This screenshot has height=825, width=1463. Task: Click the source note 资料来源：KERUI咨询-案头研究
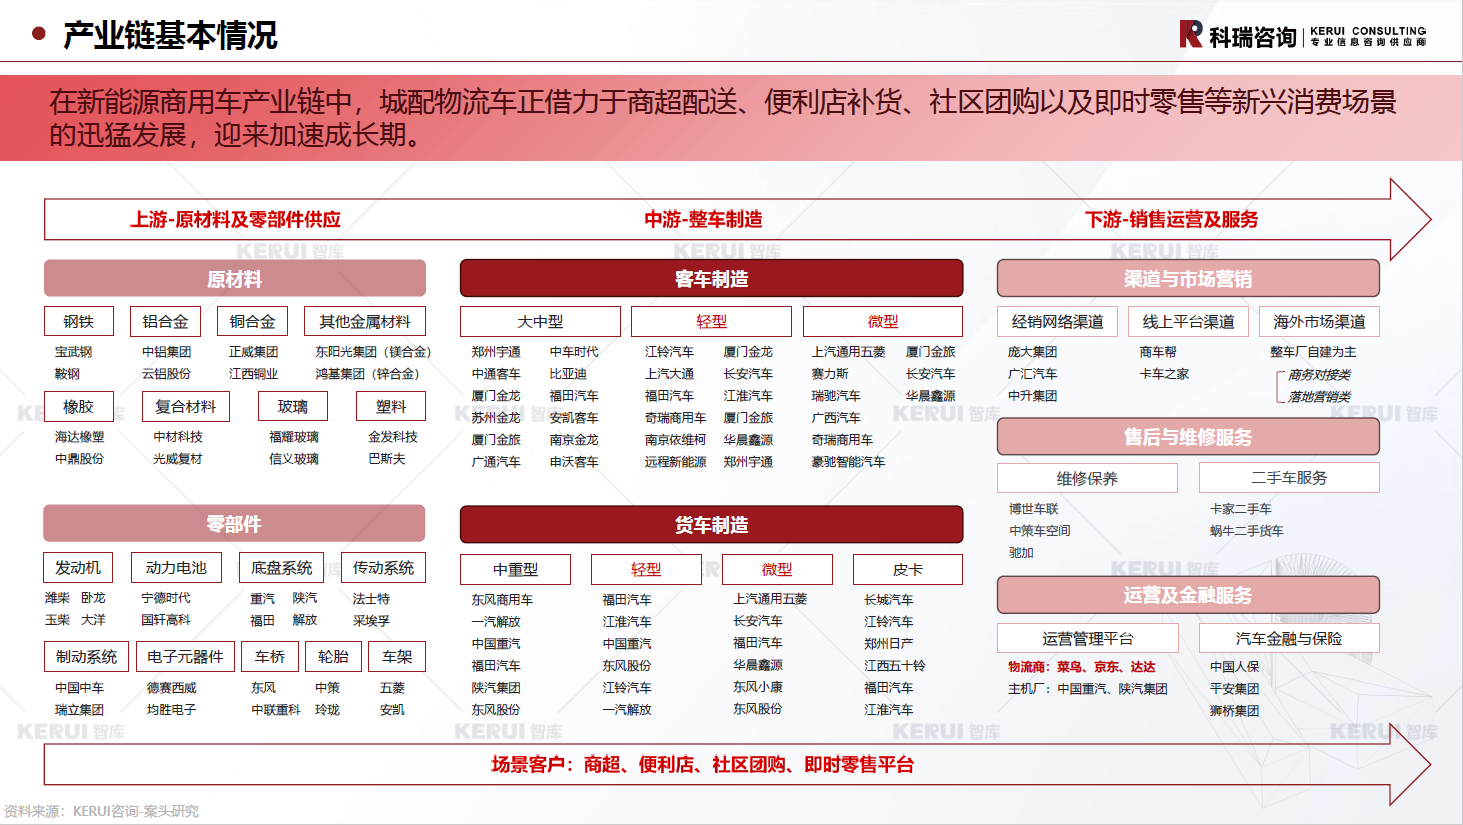click(x=101, y=811)
